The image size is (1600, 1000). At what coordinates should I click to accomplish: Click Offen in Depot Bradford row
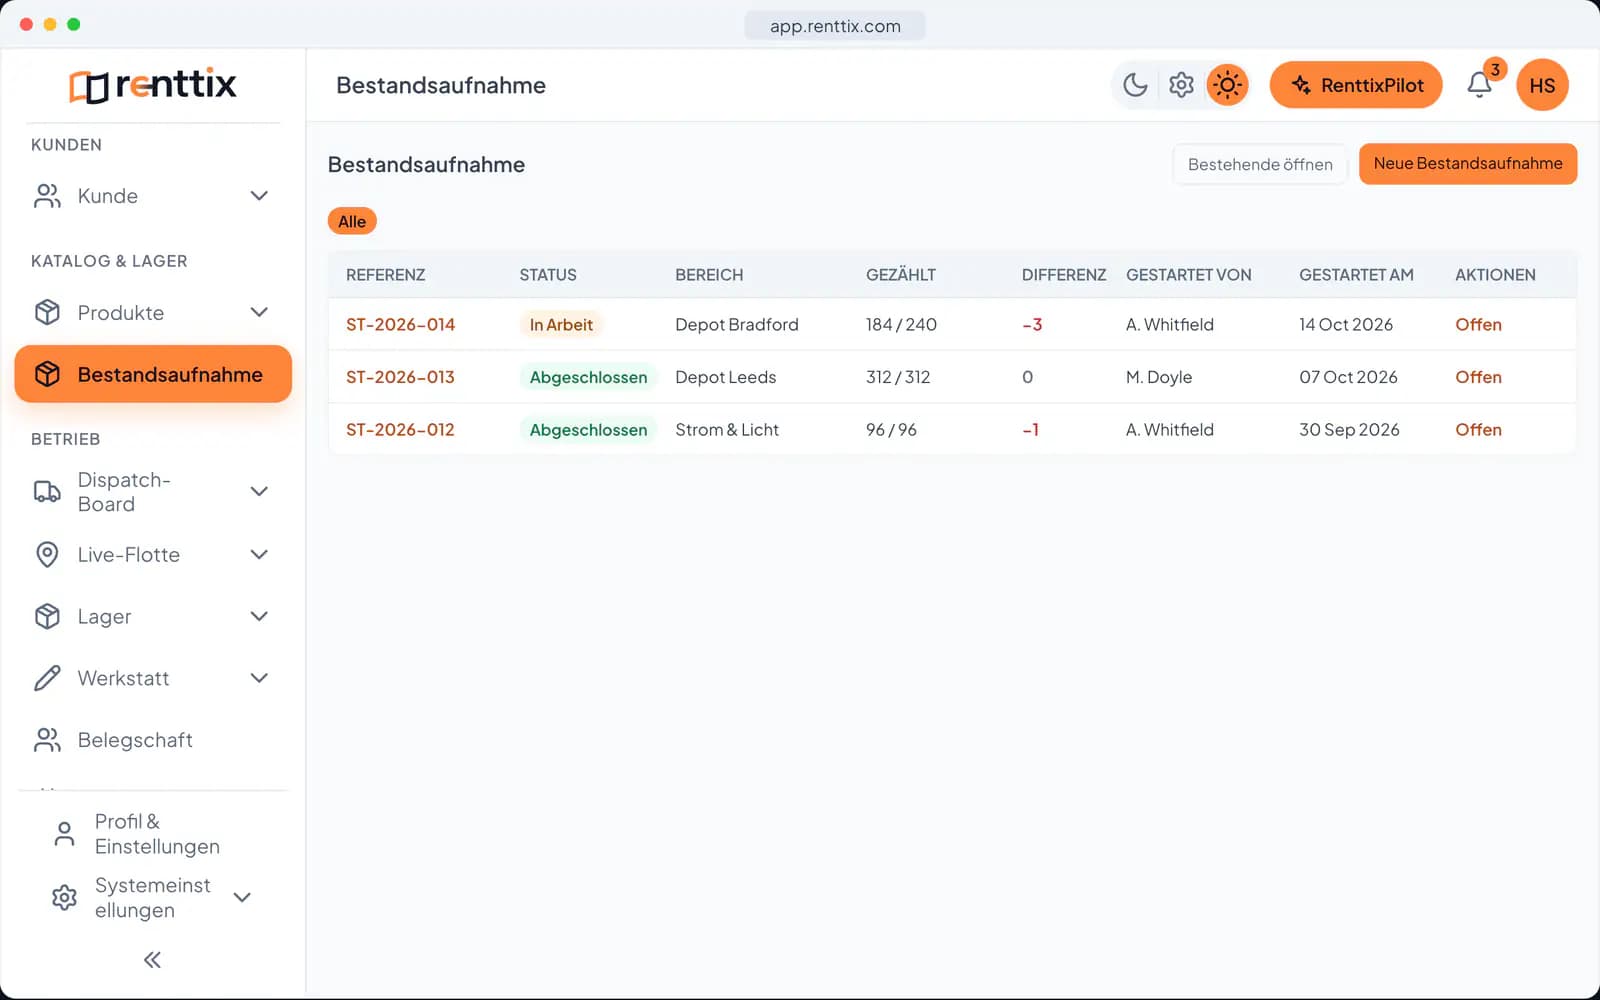click(1478, 324)
